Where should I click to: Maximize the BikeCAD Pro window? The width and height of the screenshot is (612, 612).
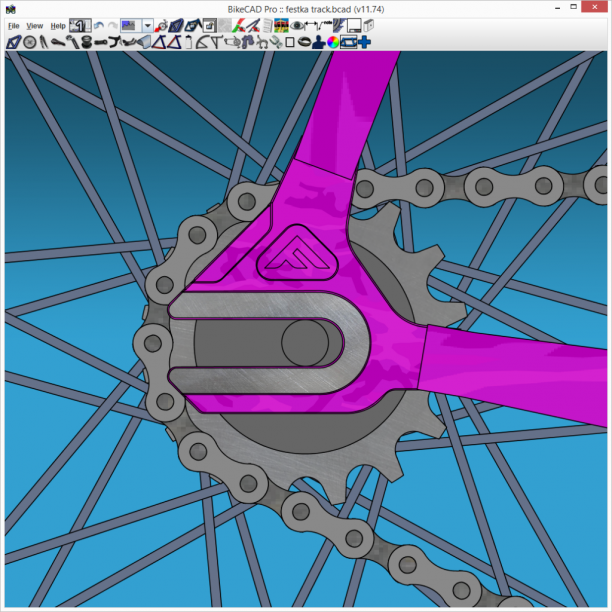pyautogui.click(x=573, y=7)
